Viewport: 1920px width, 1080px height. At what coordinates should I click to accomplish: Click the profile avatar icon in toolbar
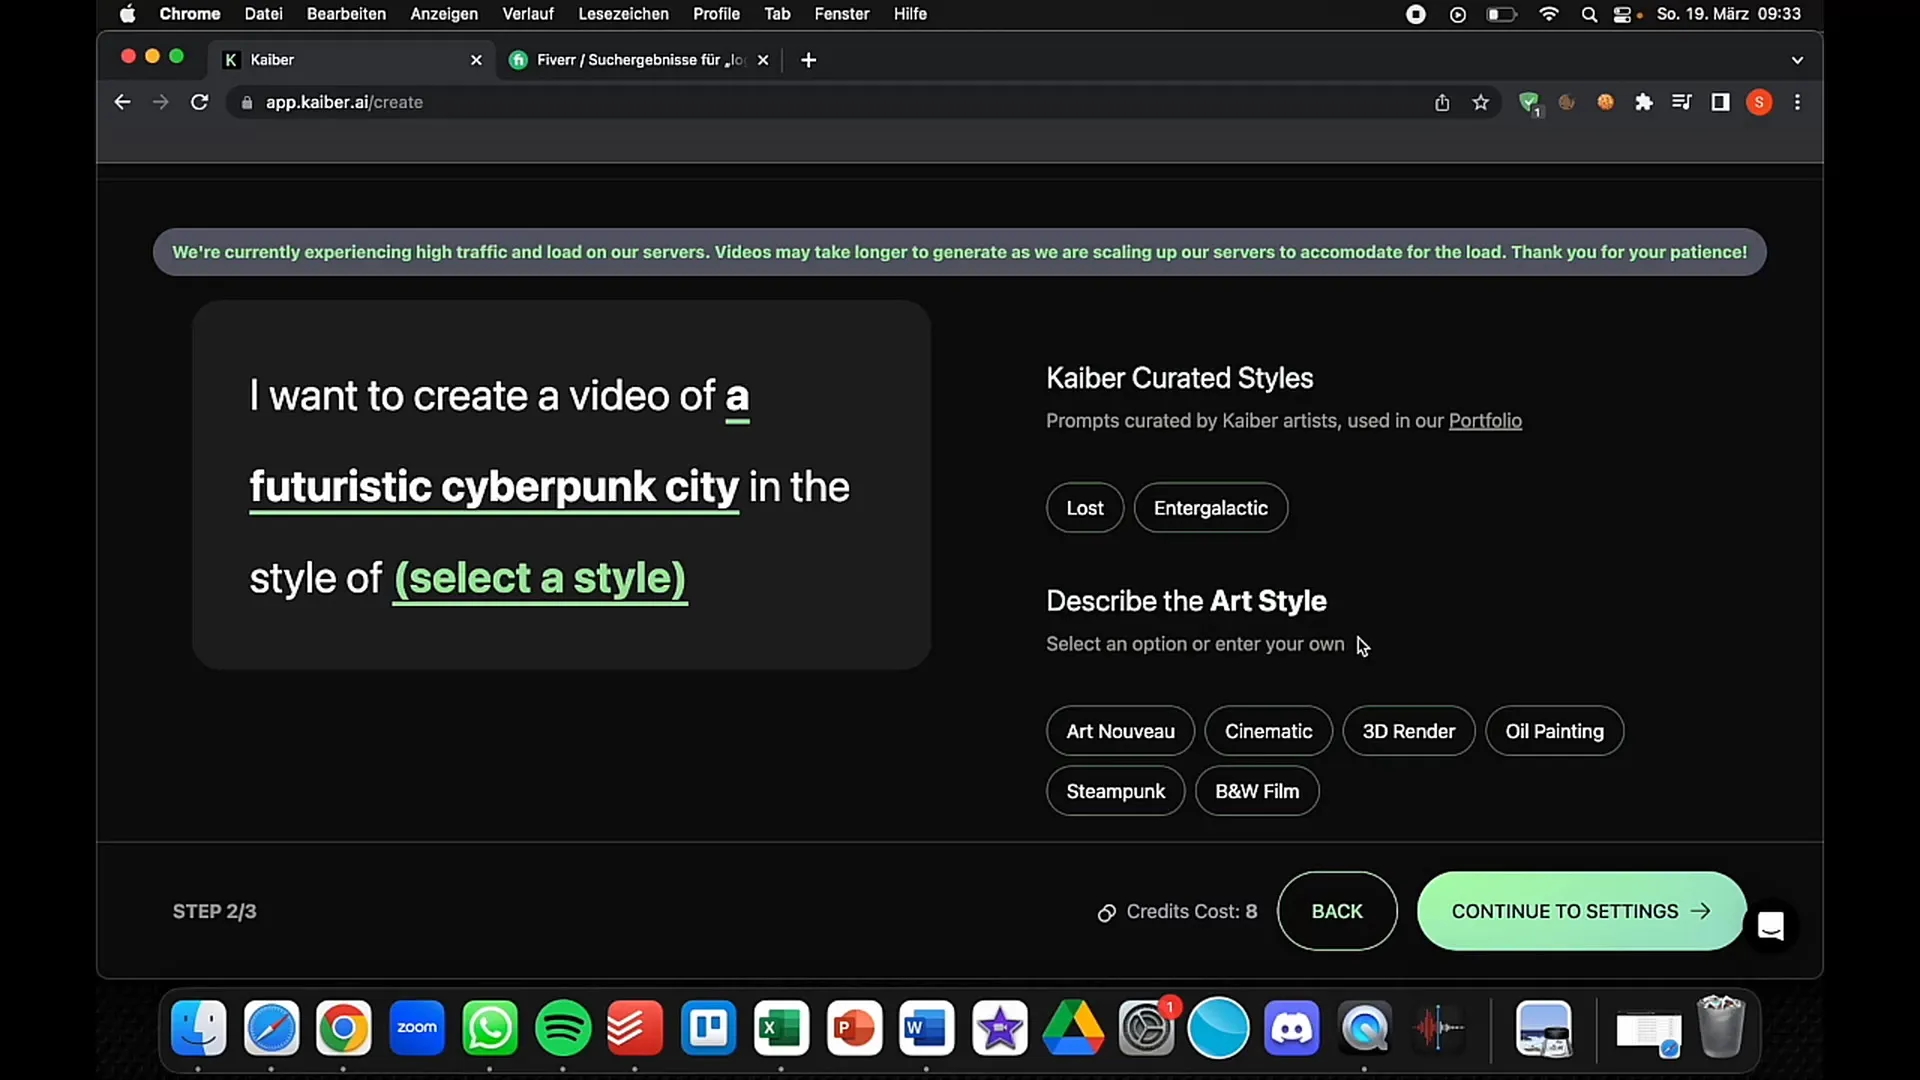1760,102
